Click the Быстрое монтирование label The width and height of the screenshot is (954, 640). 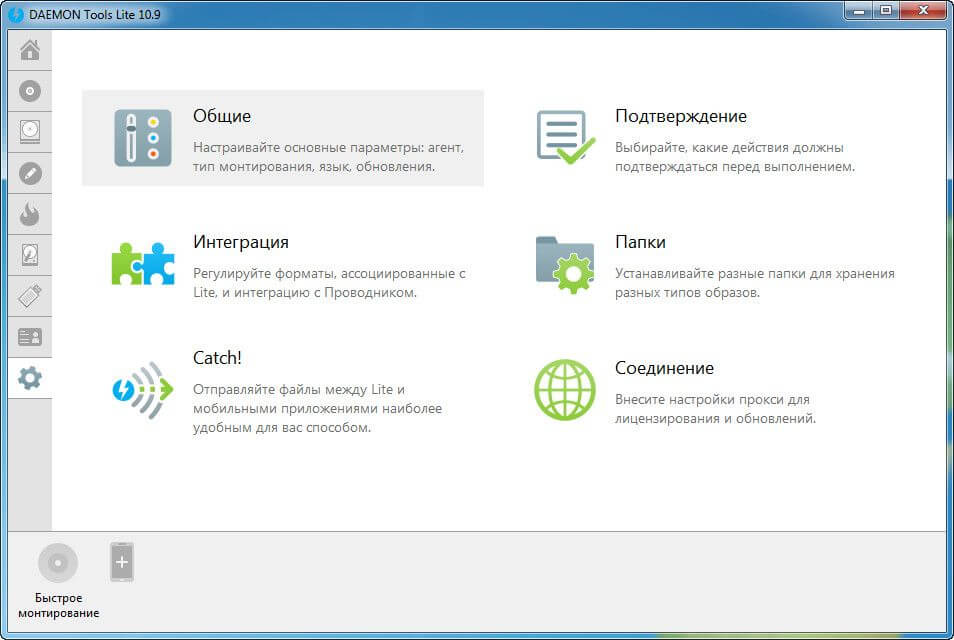pos(58,605)
